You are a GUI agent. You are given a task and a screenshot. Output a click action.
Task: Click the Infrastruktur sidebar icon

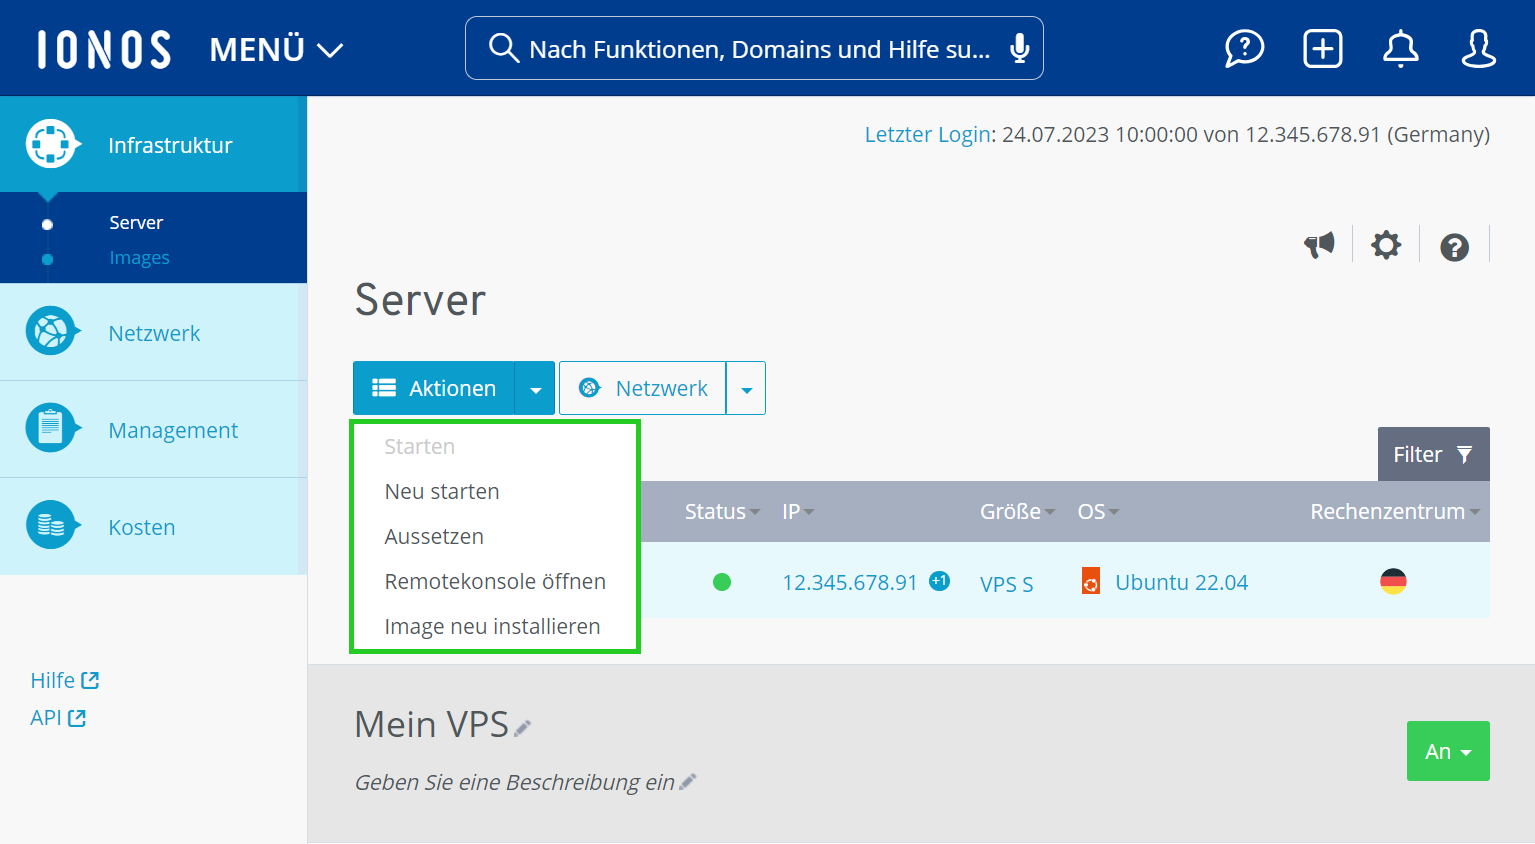click(x=52, y=145)
